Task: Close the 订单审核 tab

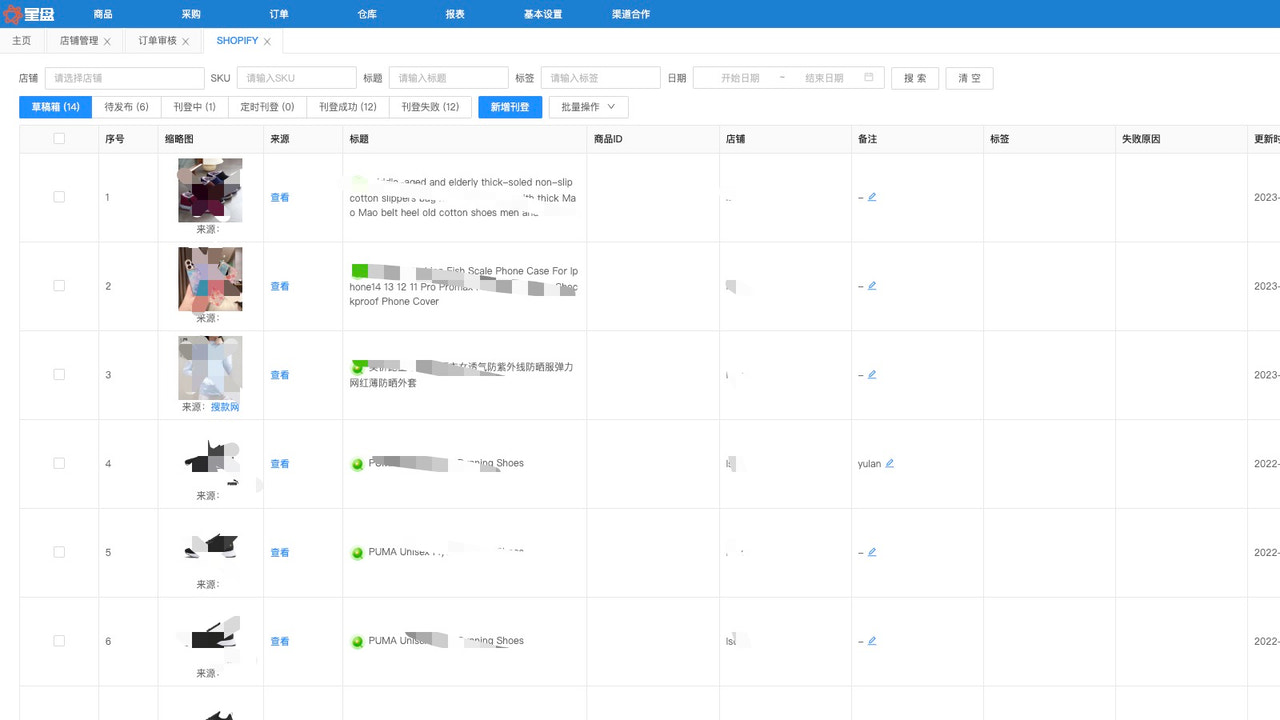Action: coord(185,41)
